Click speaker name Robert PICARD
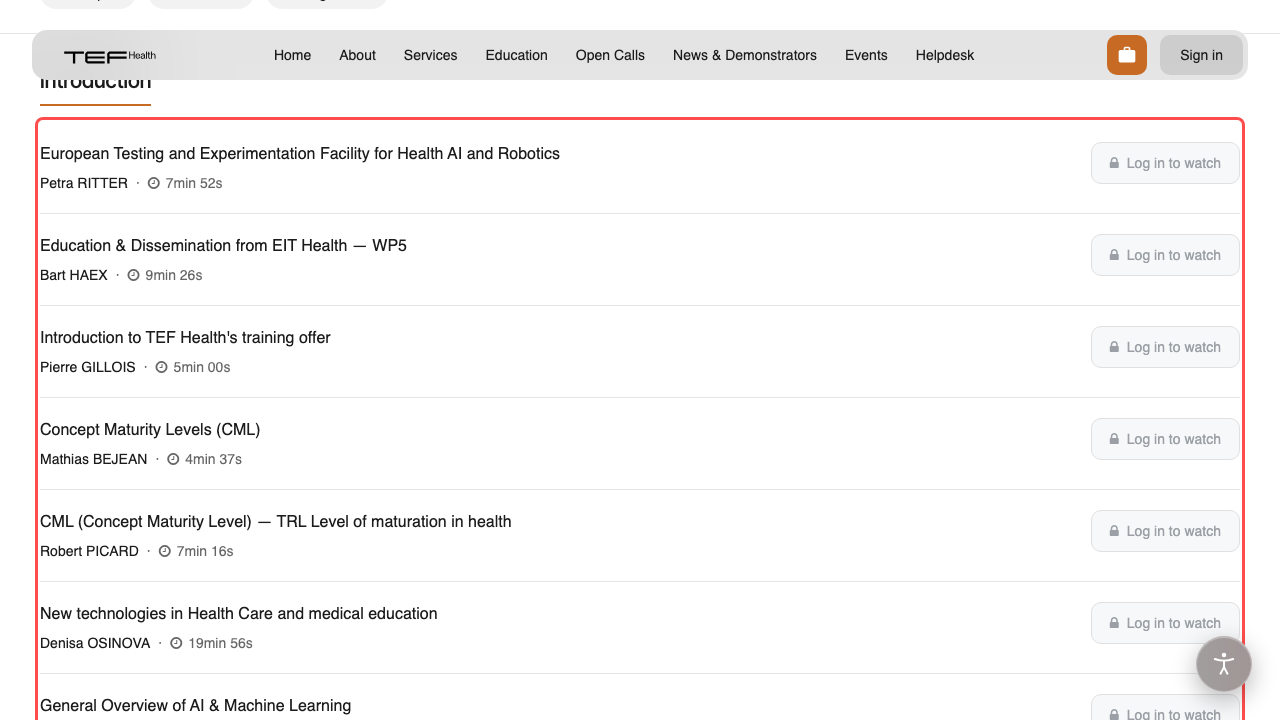Image resolution: width=1280 pixels, height=720 pixels. click(89, 551)
